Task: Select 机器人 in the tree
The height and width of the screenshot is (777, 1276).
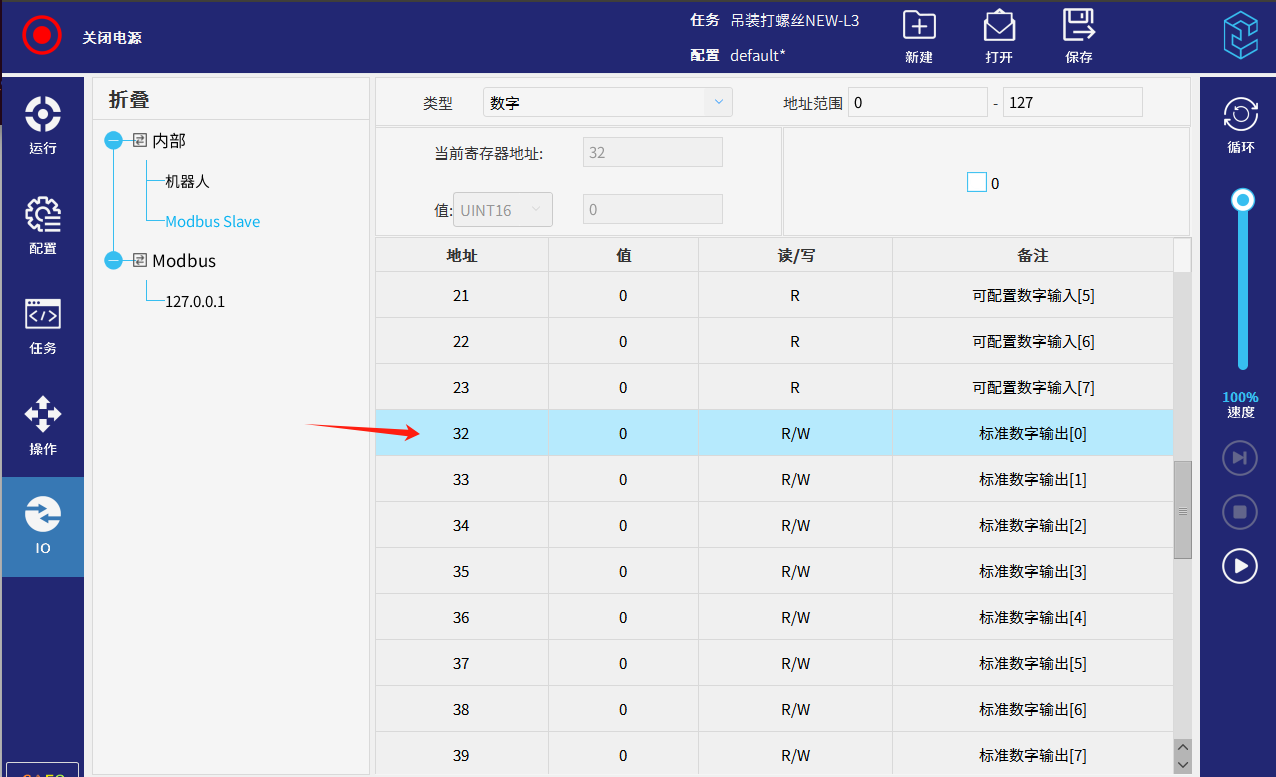Action: pos(187,182)
